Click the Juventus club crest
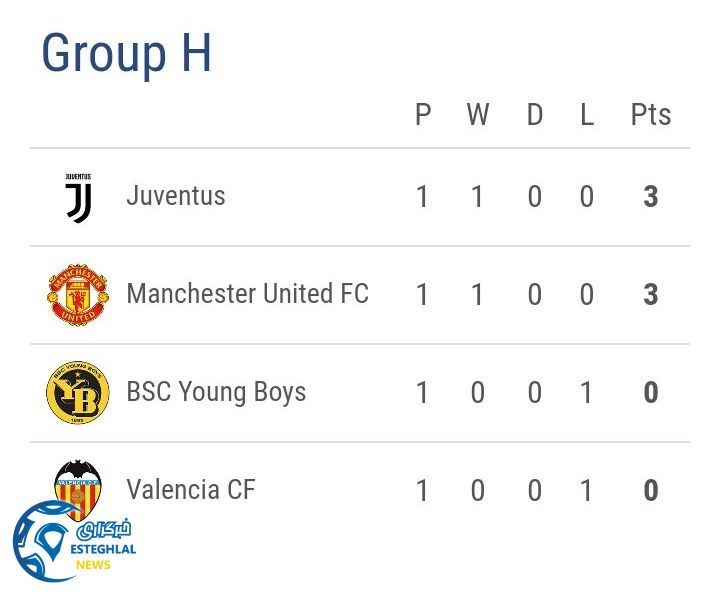Screen dimensions: 702x604 78,197
